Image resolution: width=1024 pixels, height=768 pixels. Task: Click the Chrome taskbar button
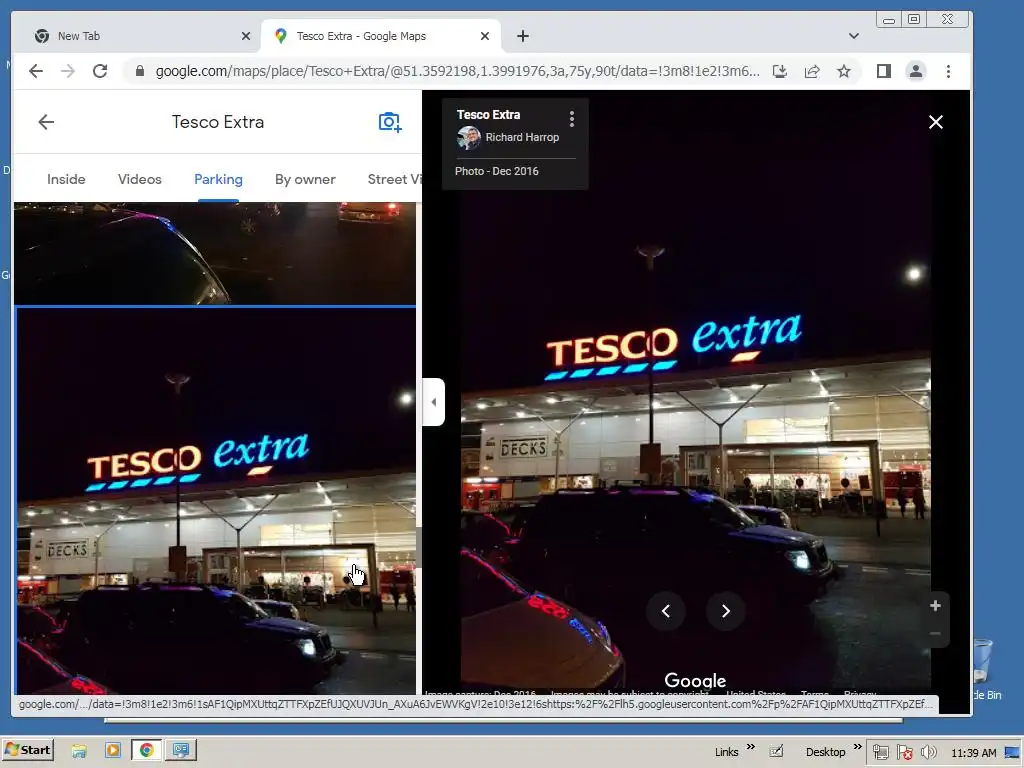tap(146, 750)
